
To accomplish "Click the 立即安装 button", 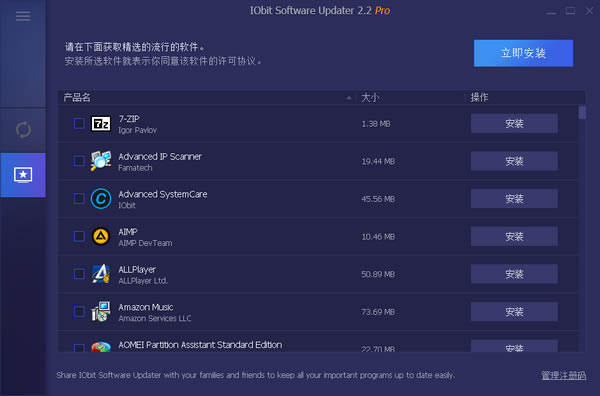I will pyautogui.click(x=523, y=53).
